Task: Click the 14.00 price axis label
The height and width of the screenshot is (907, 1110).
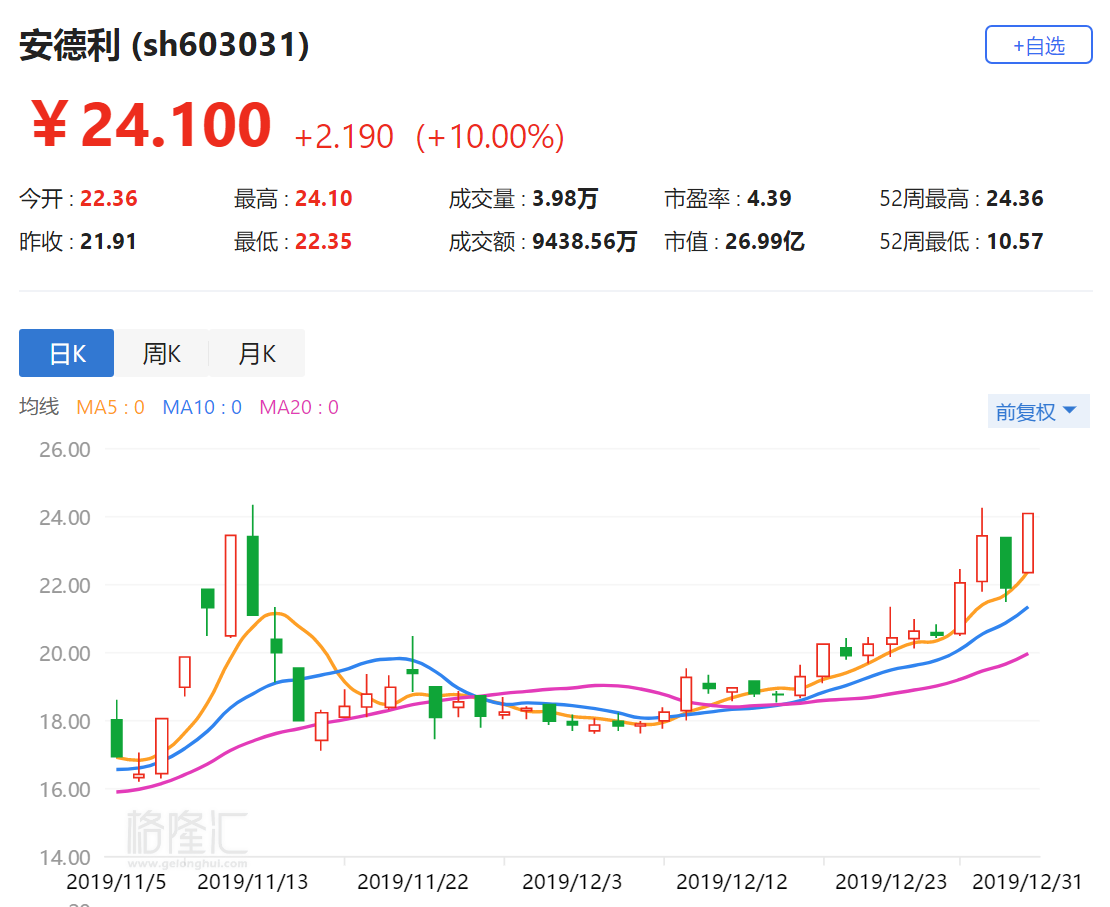Action: tap(64, 857)
